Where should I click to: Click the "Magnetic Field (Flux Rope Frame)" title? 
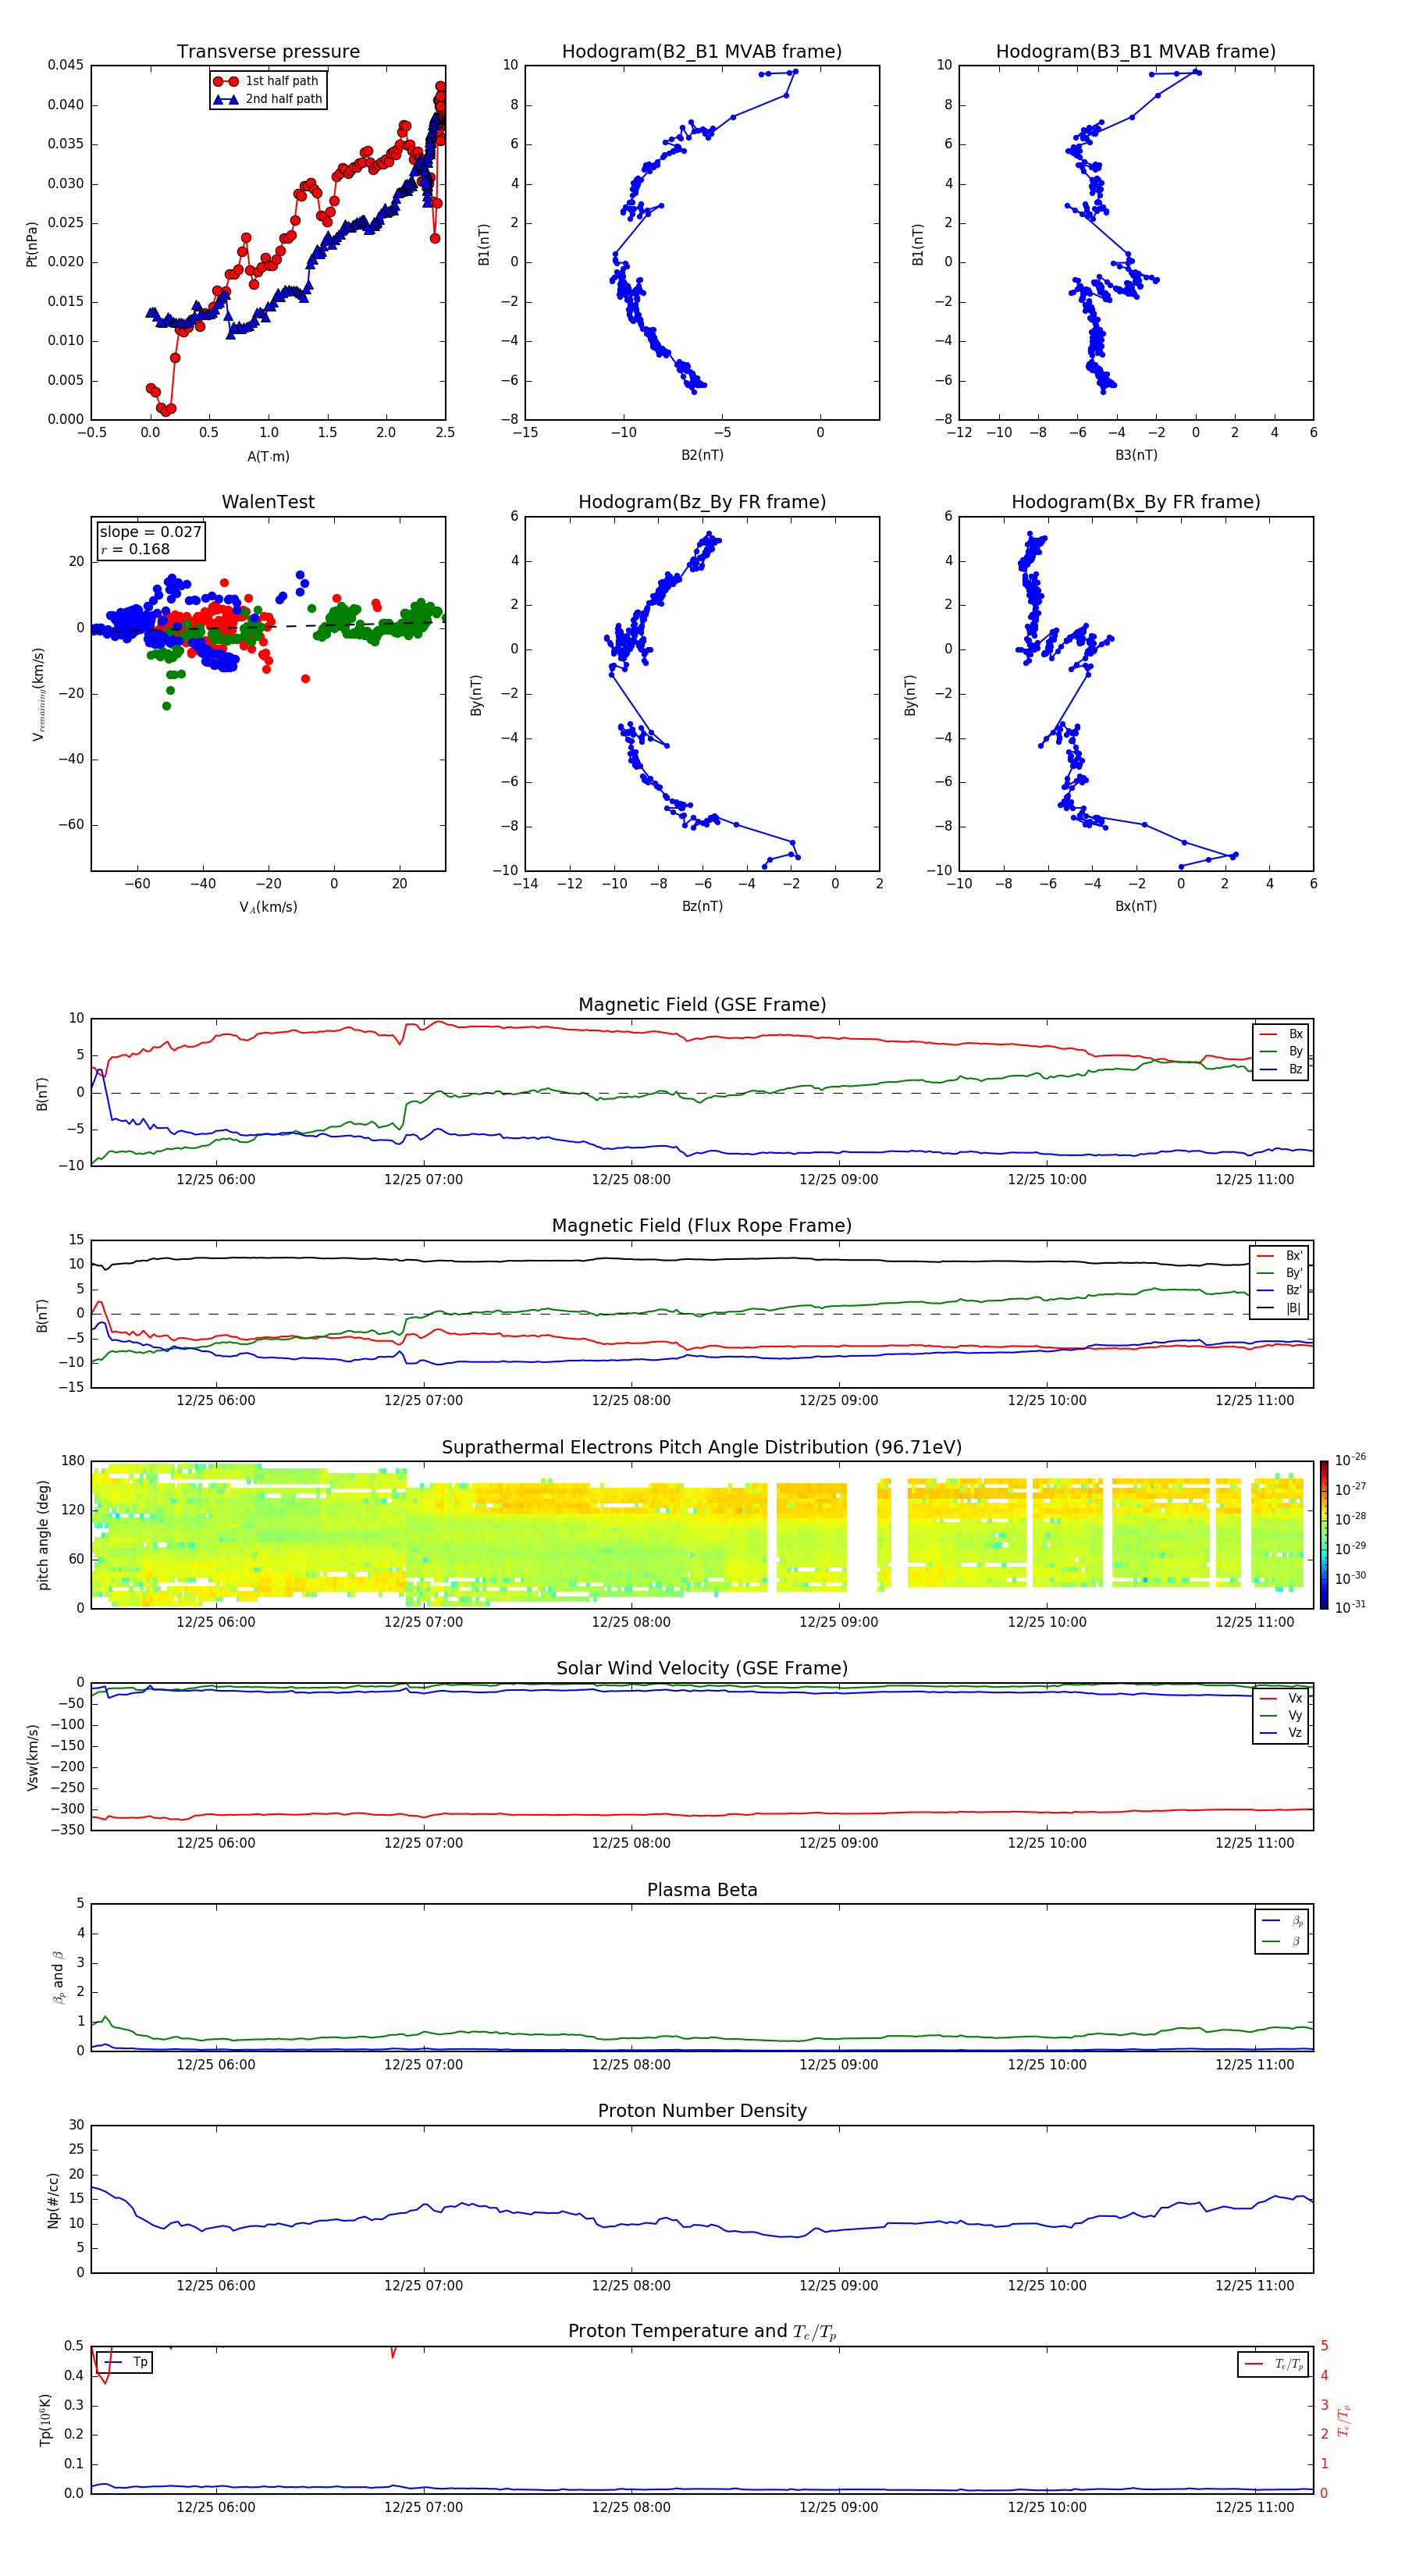click(x=702, y=1226)
